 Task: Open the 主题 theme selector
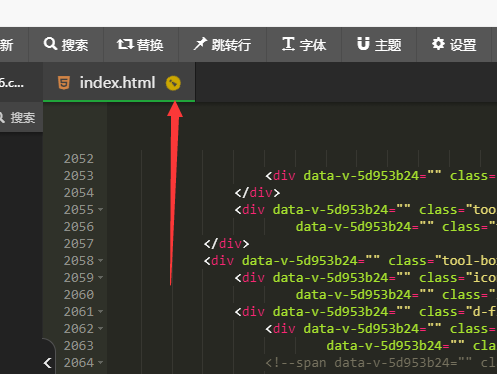379,45
